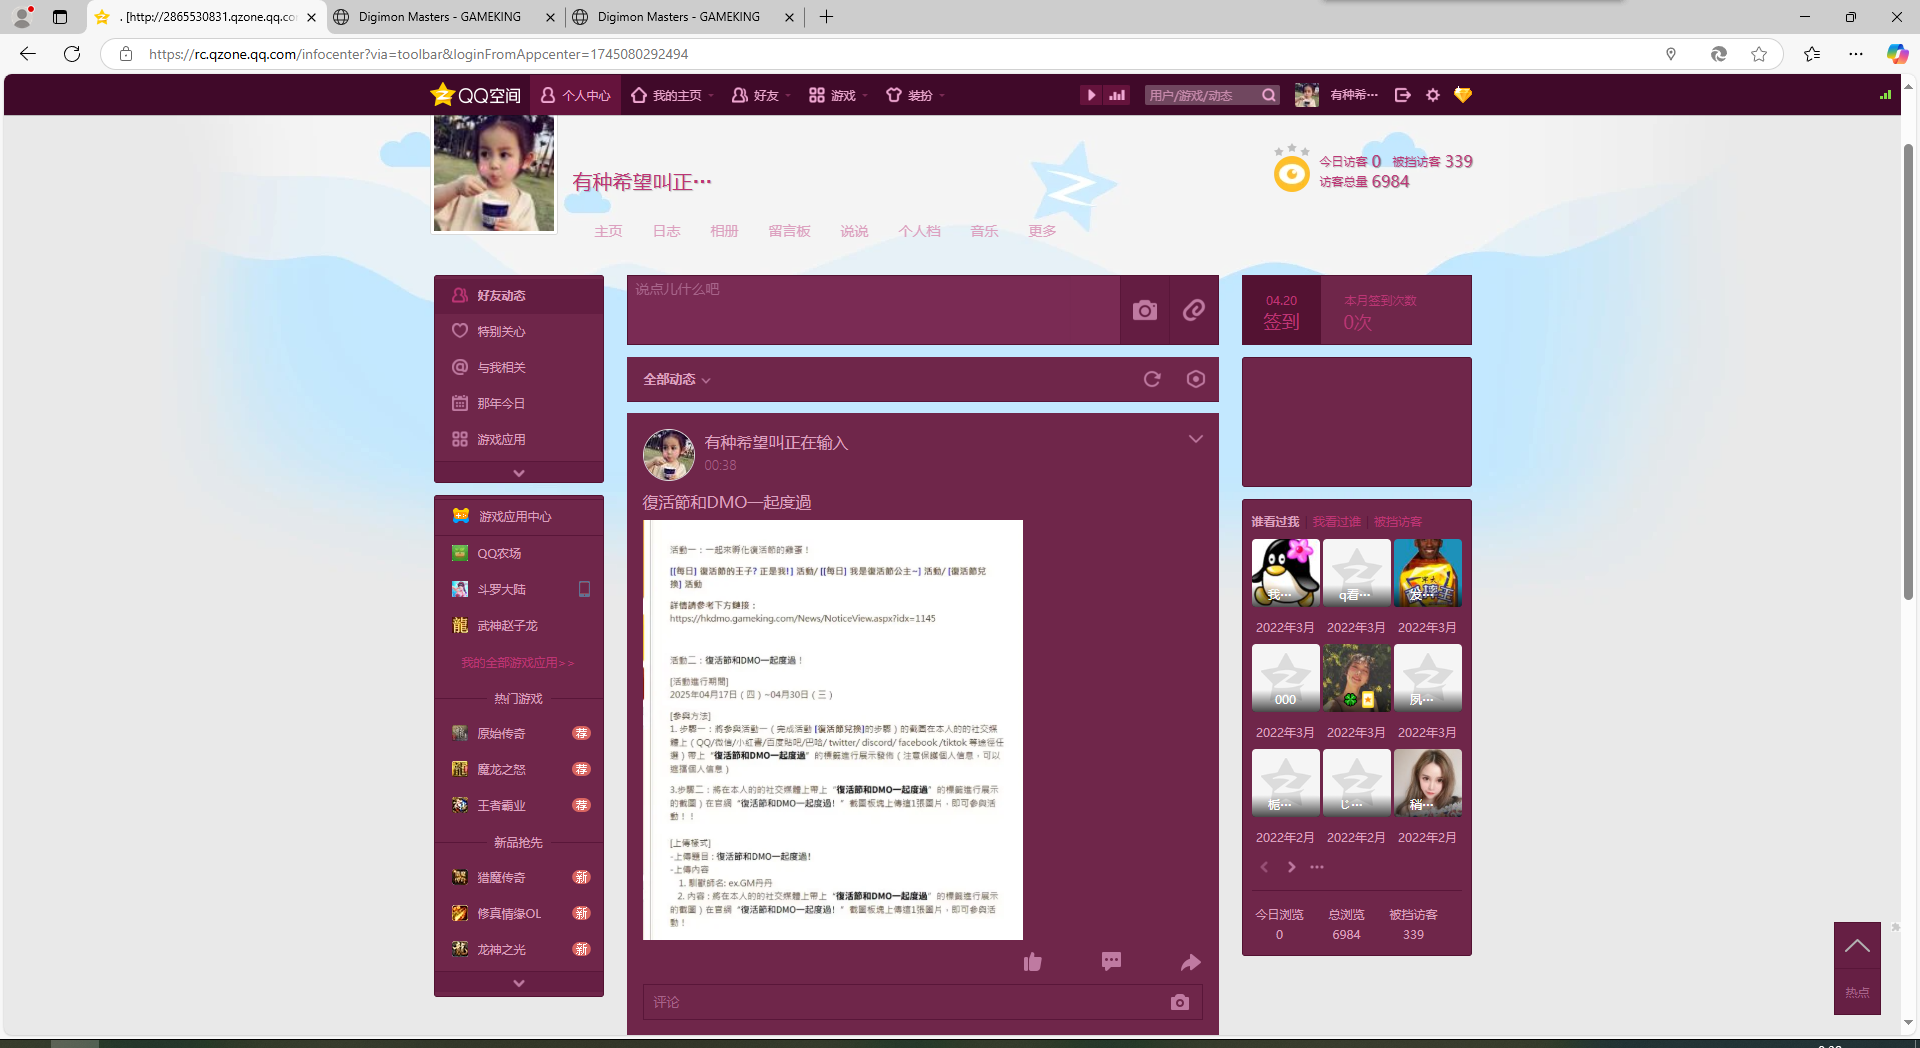Viewport: 1920px width, 1048px height.
Task: Open the 个人档 tab
Action: click(x=919, y=231)
